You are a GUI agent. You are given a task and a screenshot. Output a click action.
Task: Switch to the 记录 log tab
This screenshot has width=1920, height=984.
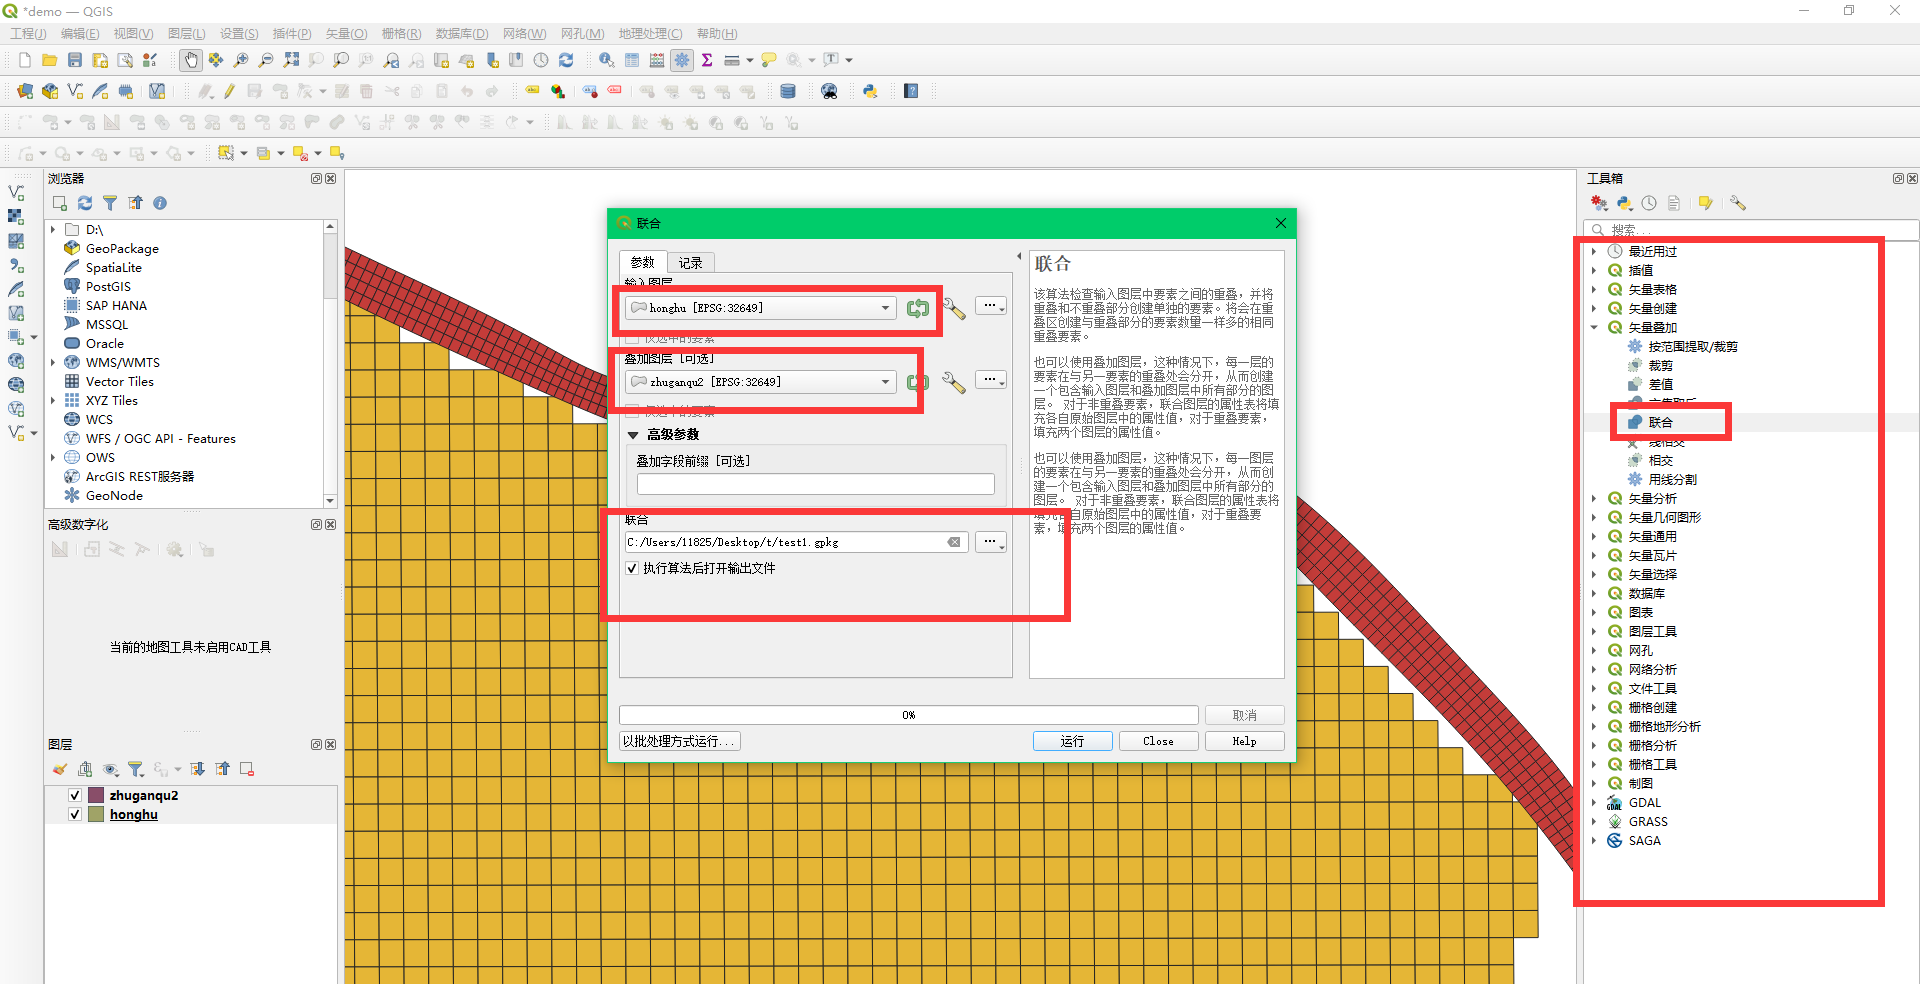[690, 263]
